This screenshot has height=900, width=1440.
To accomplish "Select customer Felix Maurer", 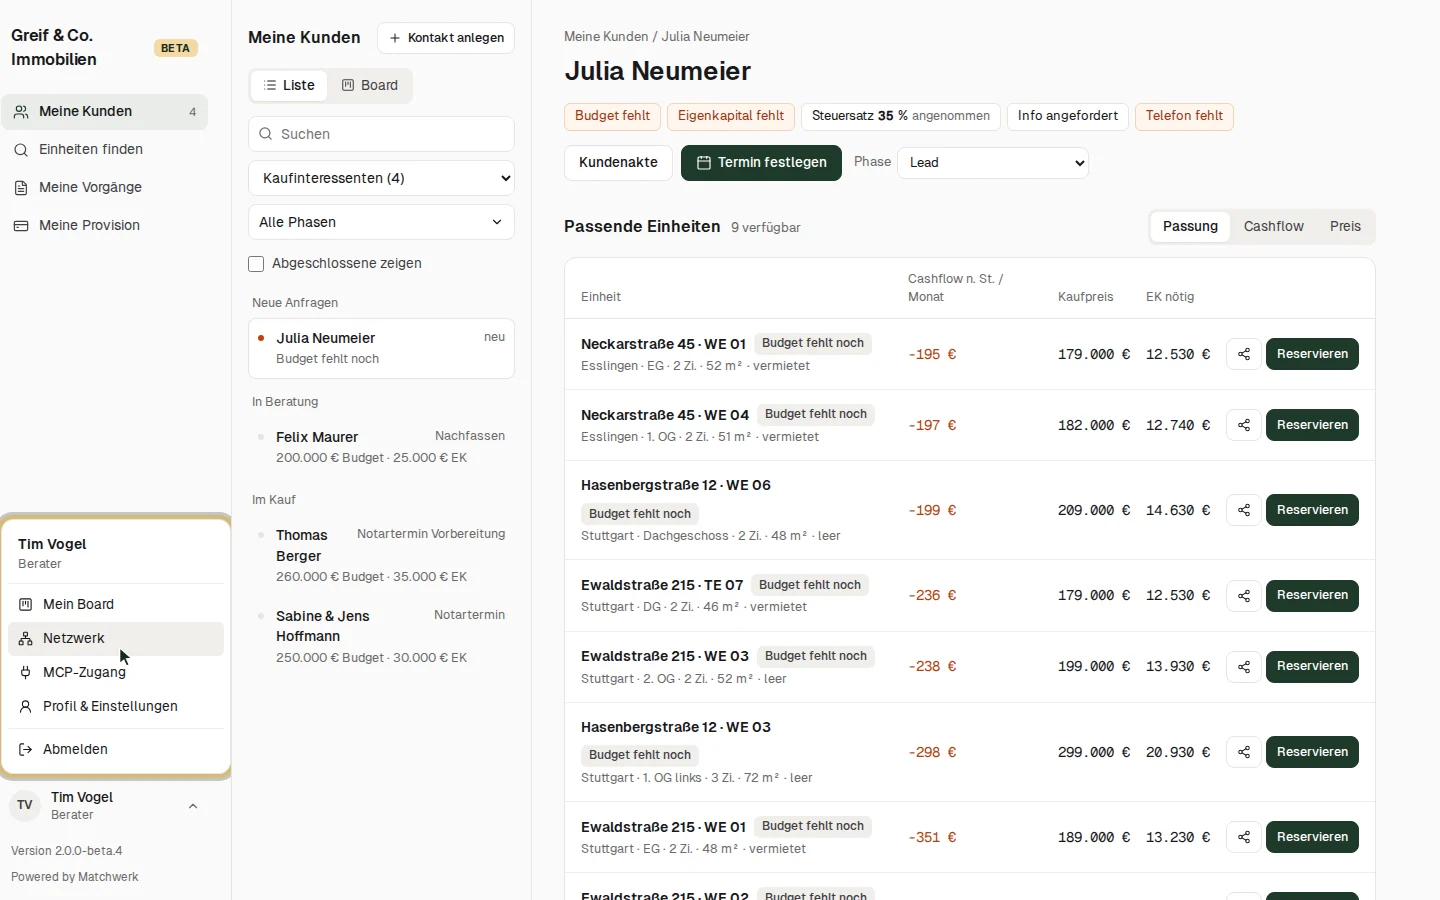I will pyautogui.click(x=381, y=447).
